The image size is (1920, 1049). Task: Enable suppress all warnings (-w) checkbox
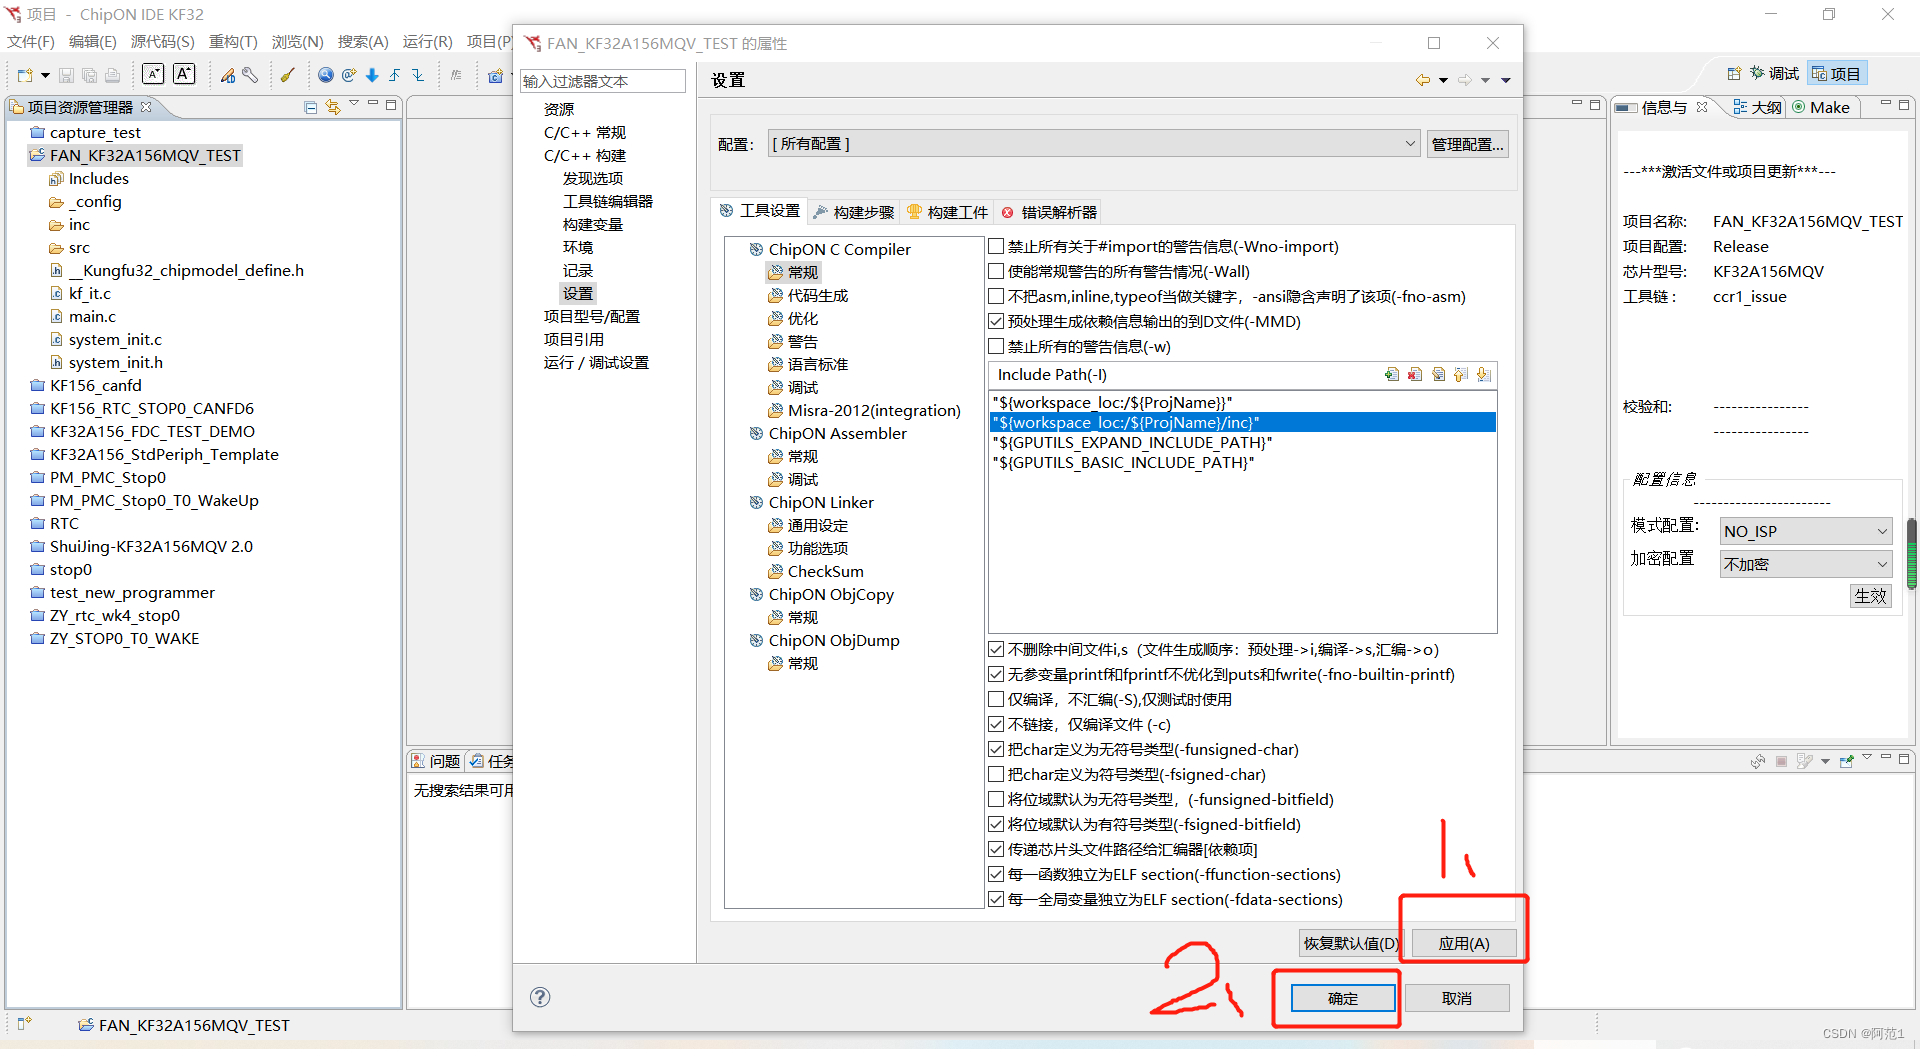point(996,346)
